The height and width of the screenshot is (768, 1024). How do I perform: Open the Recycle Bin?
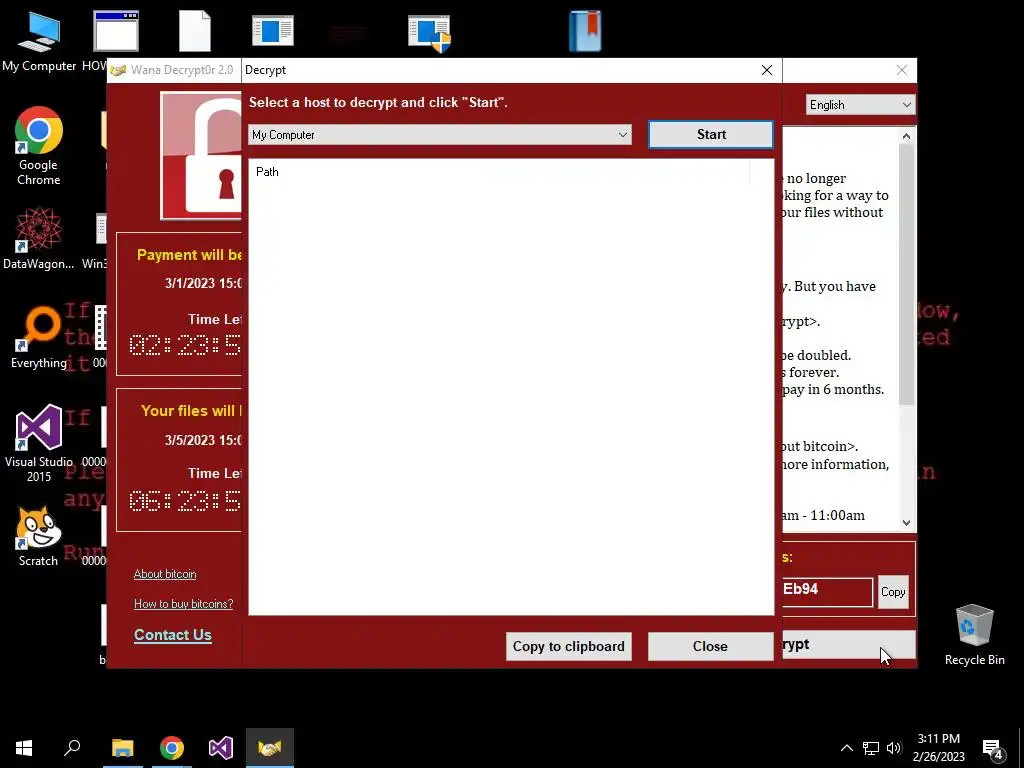click(974, 635)
